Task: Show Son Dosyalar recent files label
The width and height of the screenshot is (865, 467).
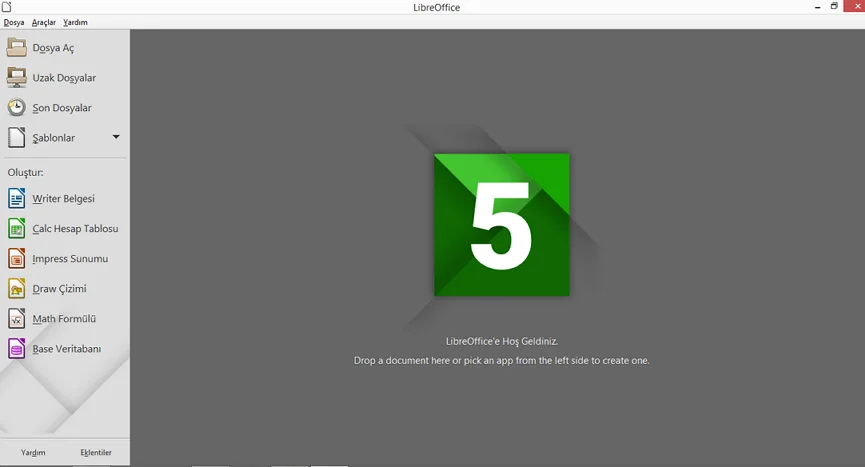Action: point(62,108)
